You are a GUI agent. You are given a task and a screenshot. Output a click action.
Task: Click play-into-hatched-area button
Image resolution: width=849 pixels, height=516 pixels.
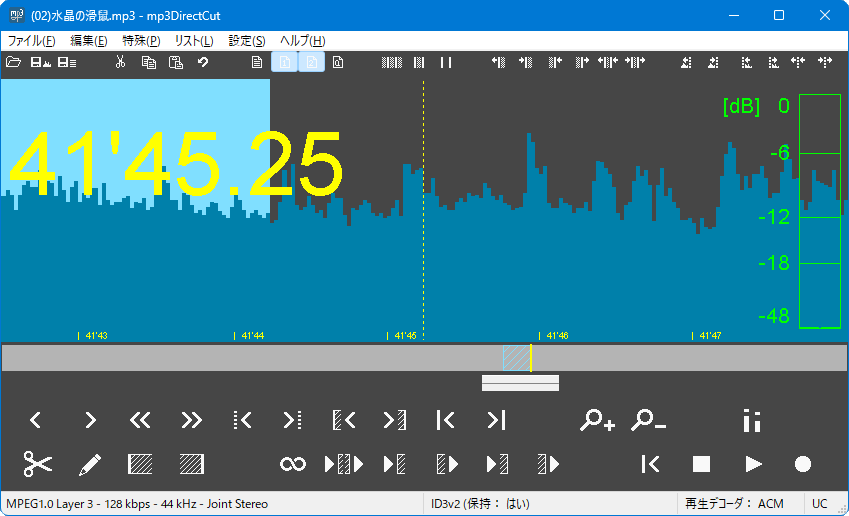tap(395, 464)
